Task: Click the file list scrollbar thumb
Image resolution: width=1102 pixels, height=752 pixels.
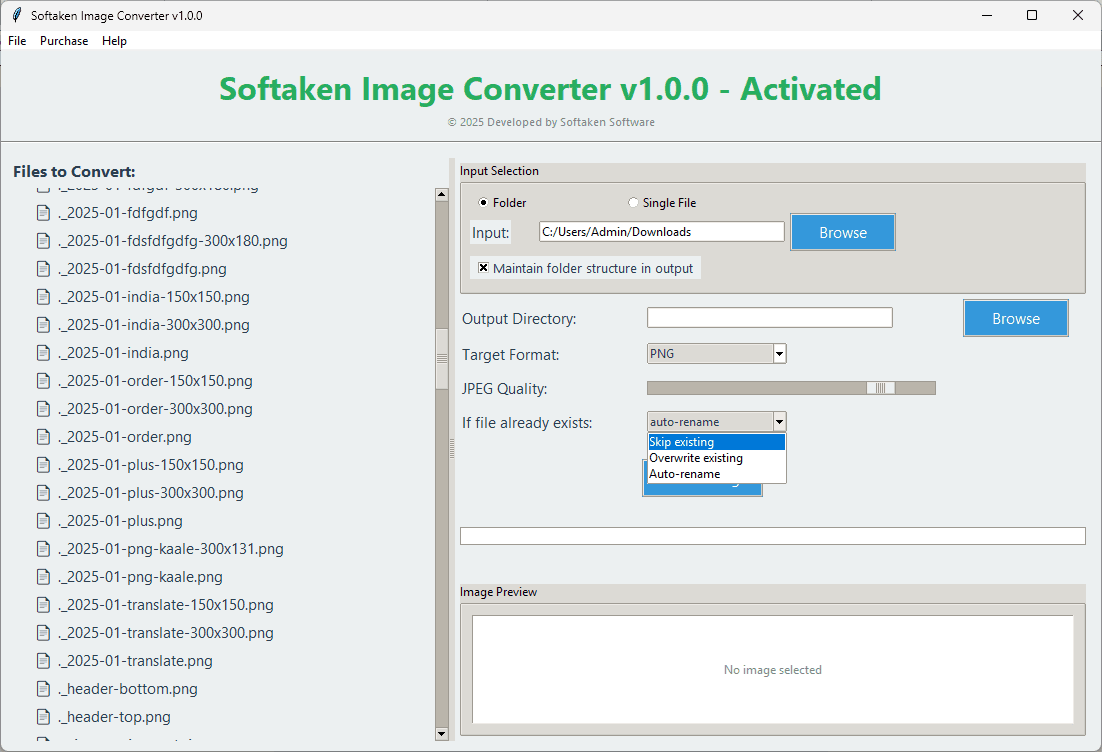Action: tap(441, 358)
